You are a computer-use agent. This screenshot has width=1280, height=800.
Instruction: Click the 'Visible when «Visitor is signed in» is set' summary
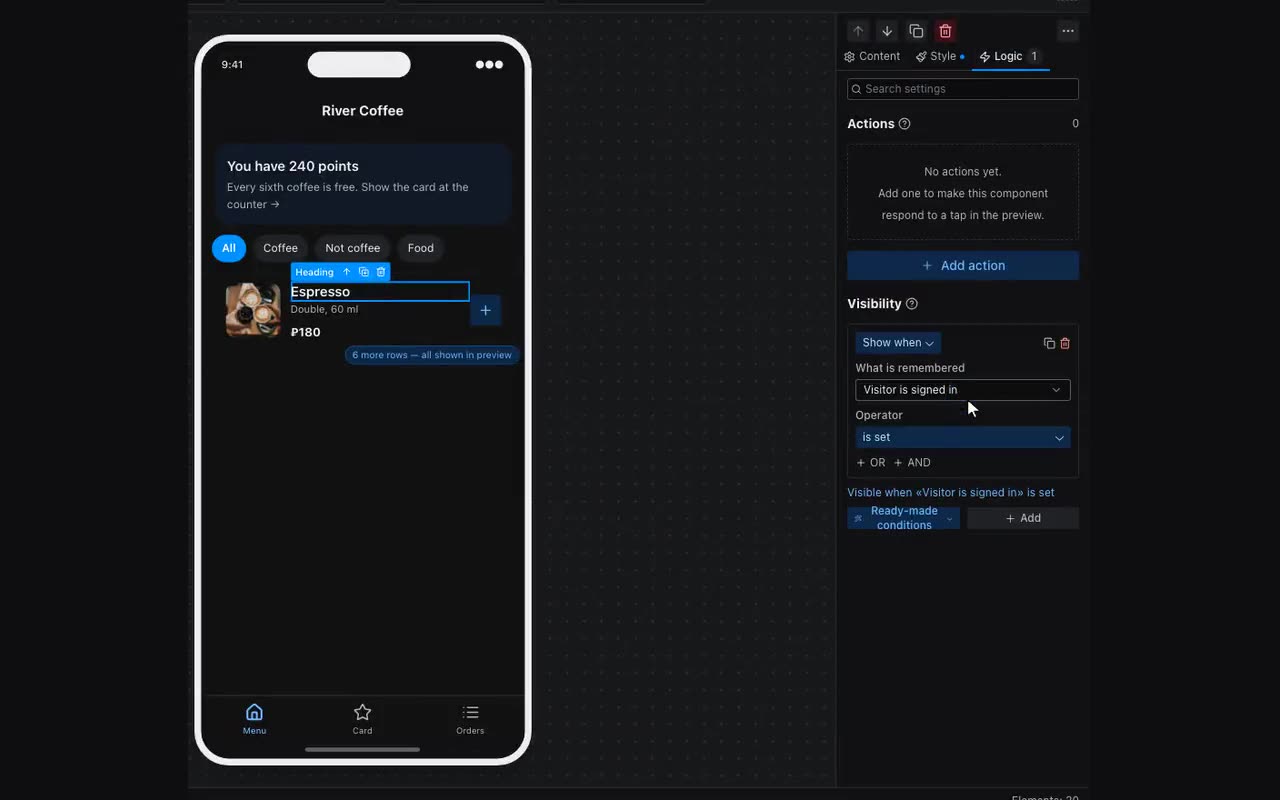[x=951, y=493]
